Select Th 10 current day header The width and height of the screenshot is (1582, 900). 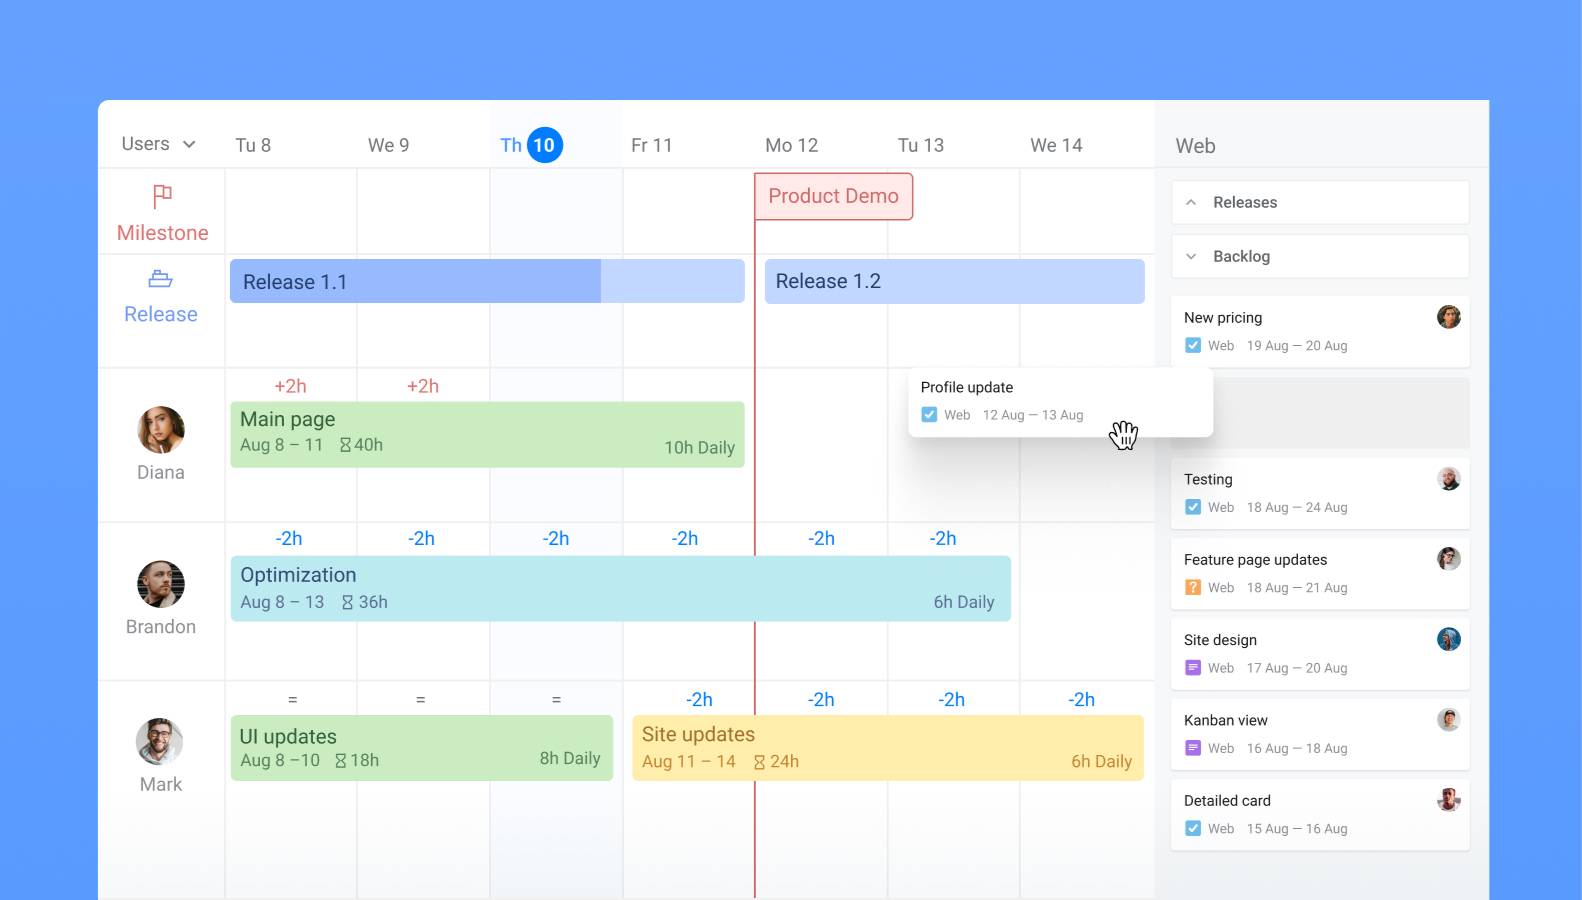click(531, 145)
